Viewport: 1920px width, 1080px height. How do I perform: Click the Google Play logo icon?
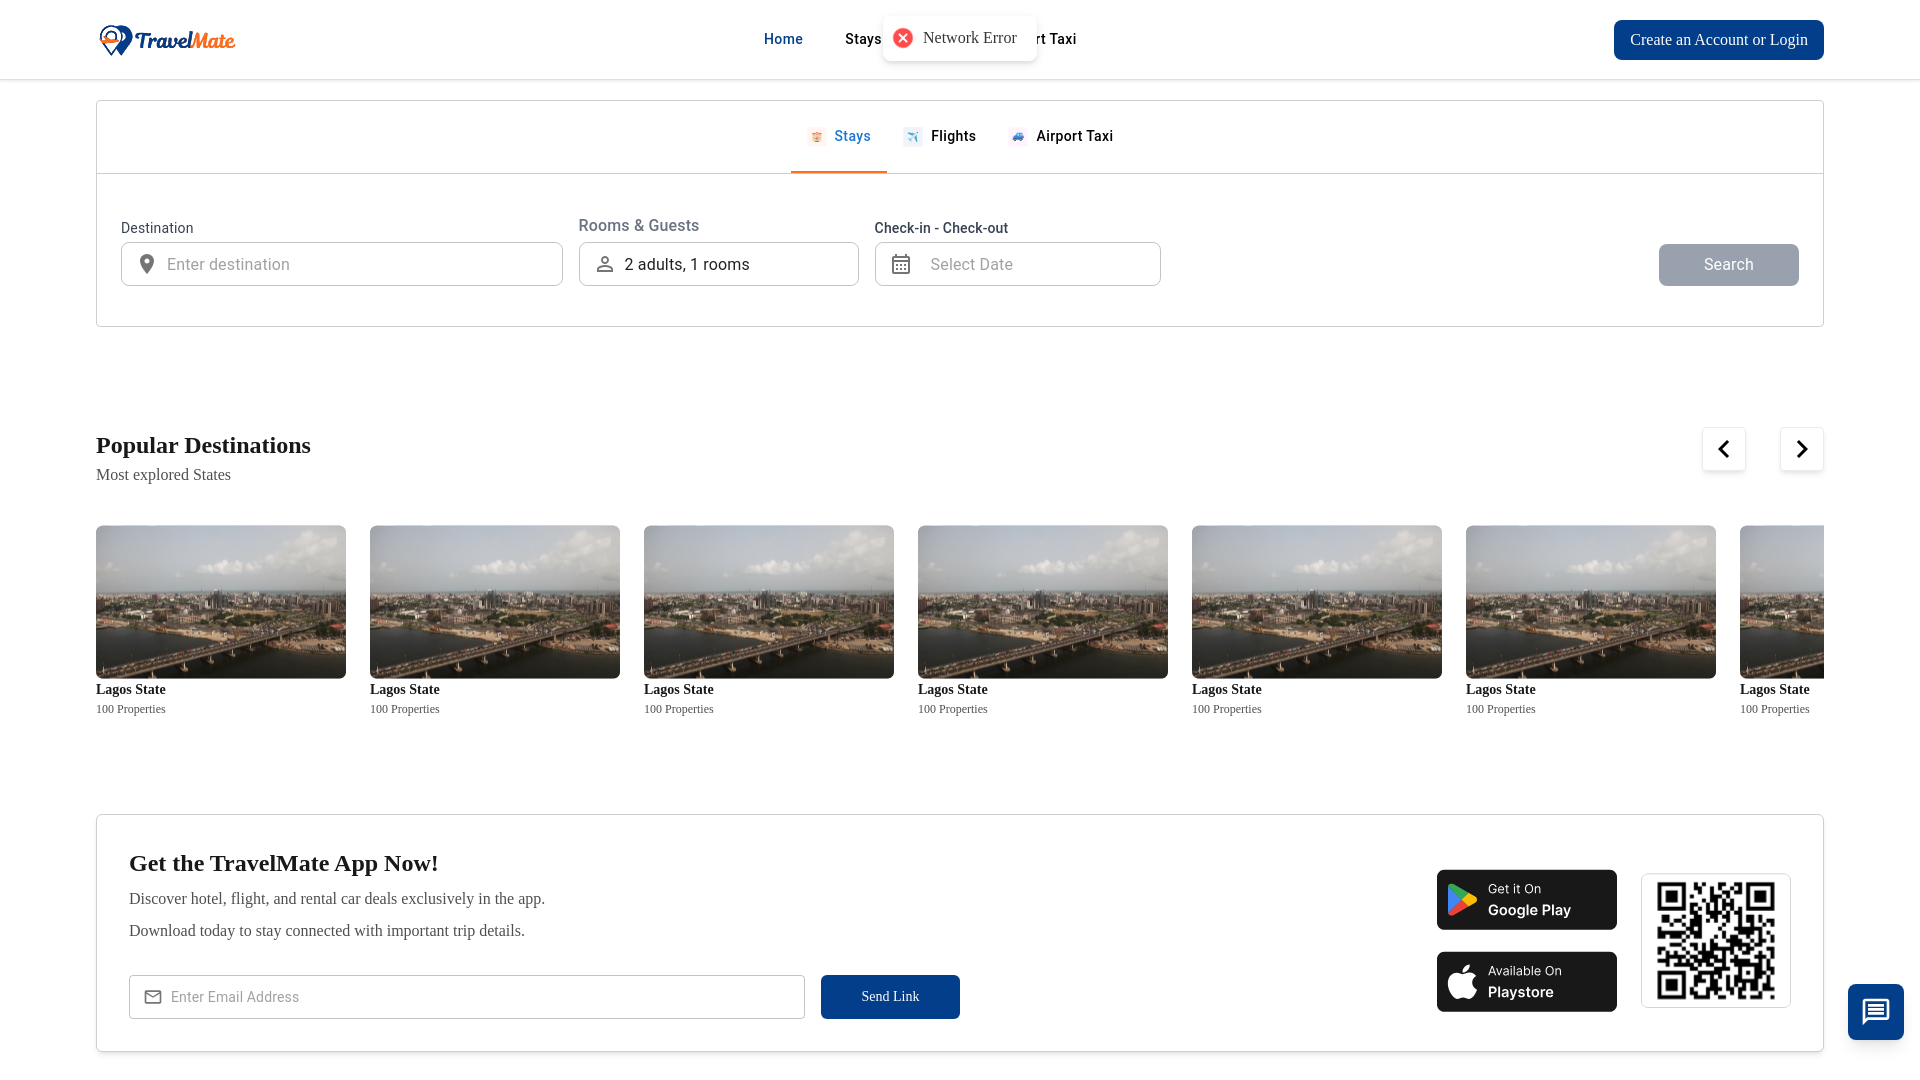pos(1462,900)
